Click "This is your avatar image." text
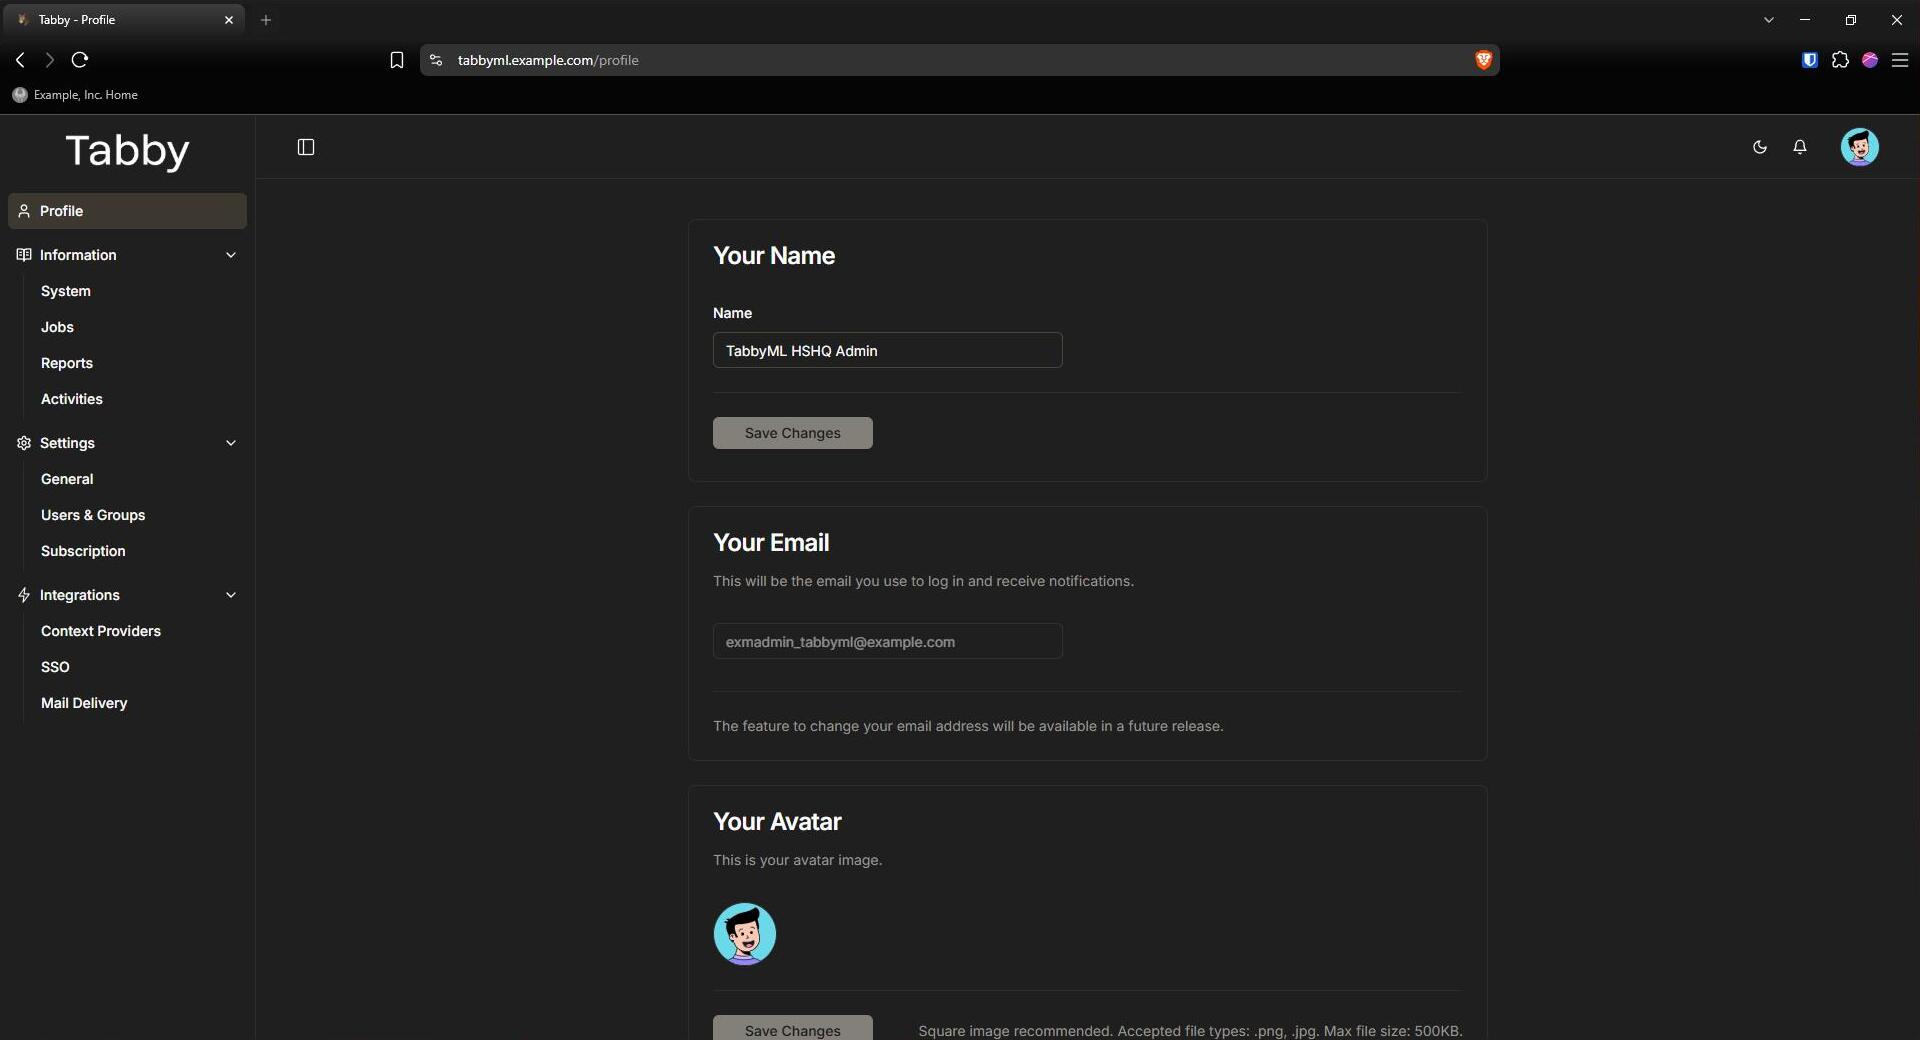The height and width of the screenshot is (1040, 1920). point(797,860)
